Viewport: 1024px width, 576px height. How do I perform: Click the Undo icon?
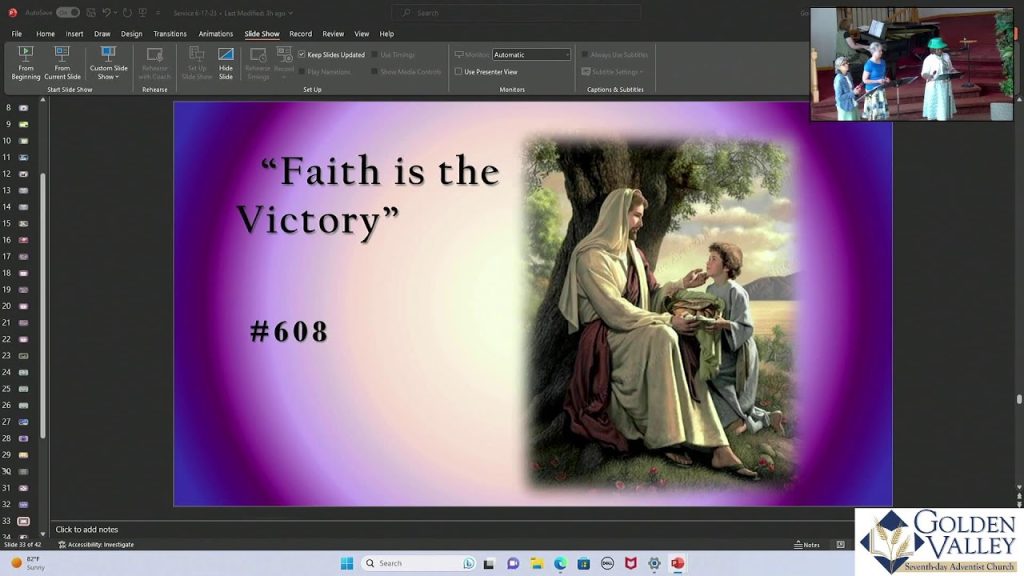coord(106,12)
